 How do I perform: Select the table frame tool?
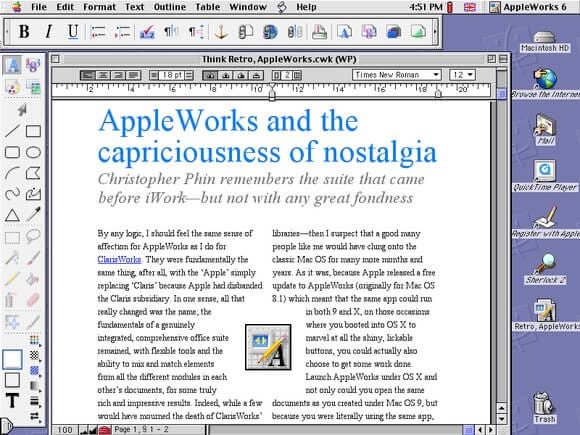pos(33,87)
